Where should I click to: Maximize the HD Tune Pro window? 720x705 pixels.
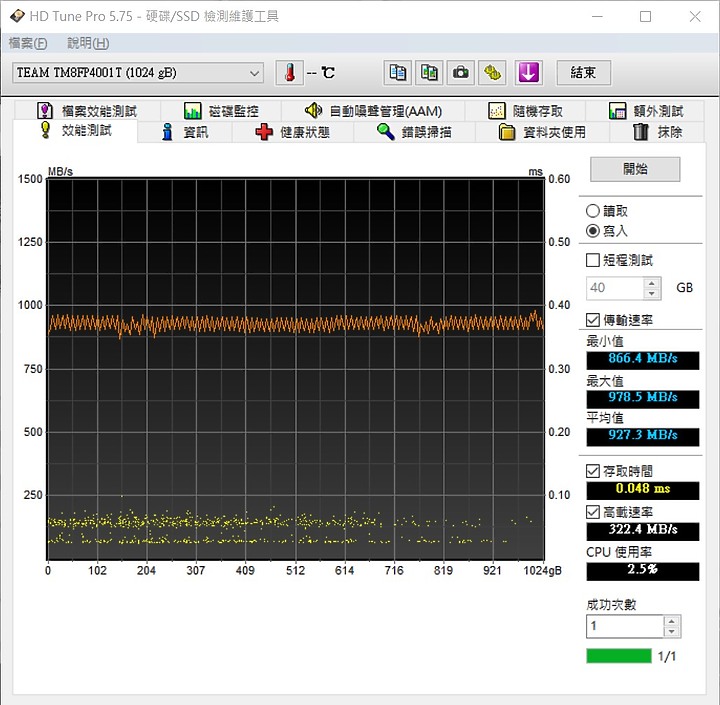click(646, 17)
